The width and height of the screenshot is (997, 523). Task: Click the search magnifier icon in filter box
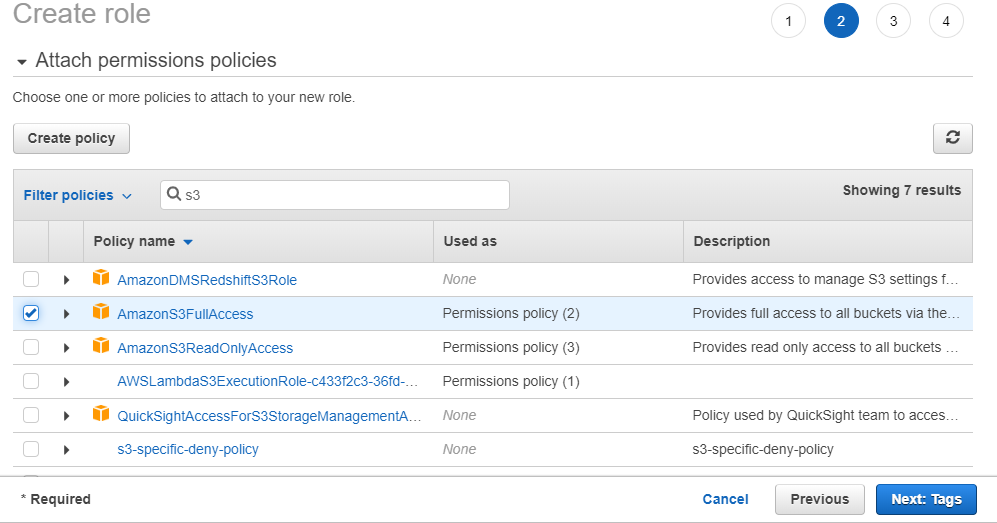(x=174, y=194)
